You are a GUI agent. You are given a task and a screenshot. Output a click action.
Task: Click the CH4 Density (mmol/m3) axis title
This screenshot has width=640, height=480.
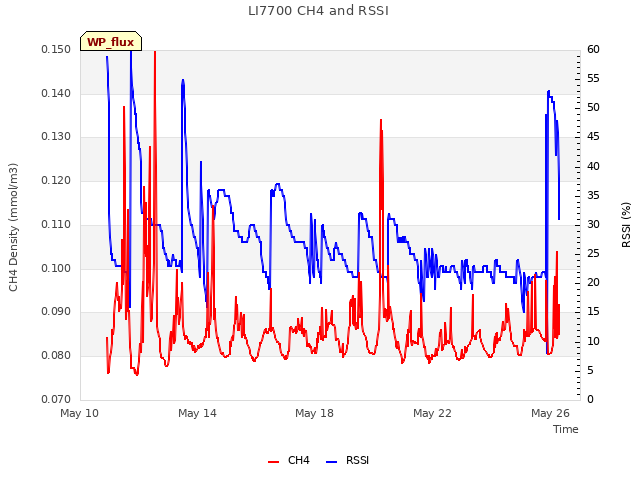[x=13, y=227]
